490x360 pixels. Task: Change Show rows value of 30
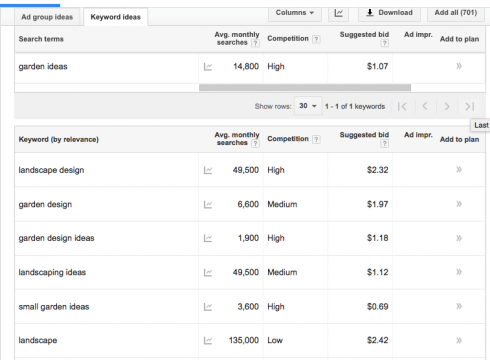click(308, 106)
